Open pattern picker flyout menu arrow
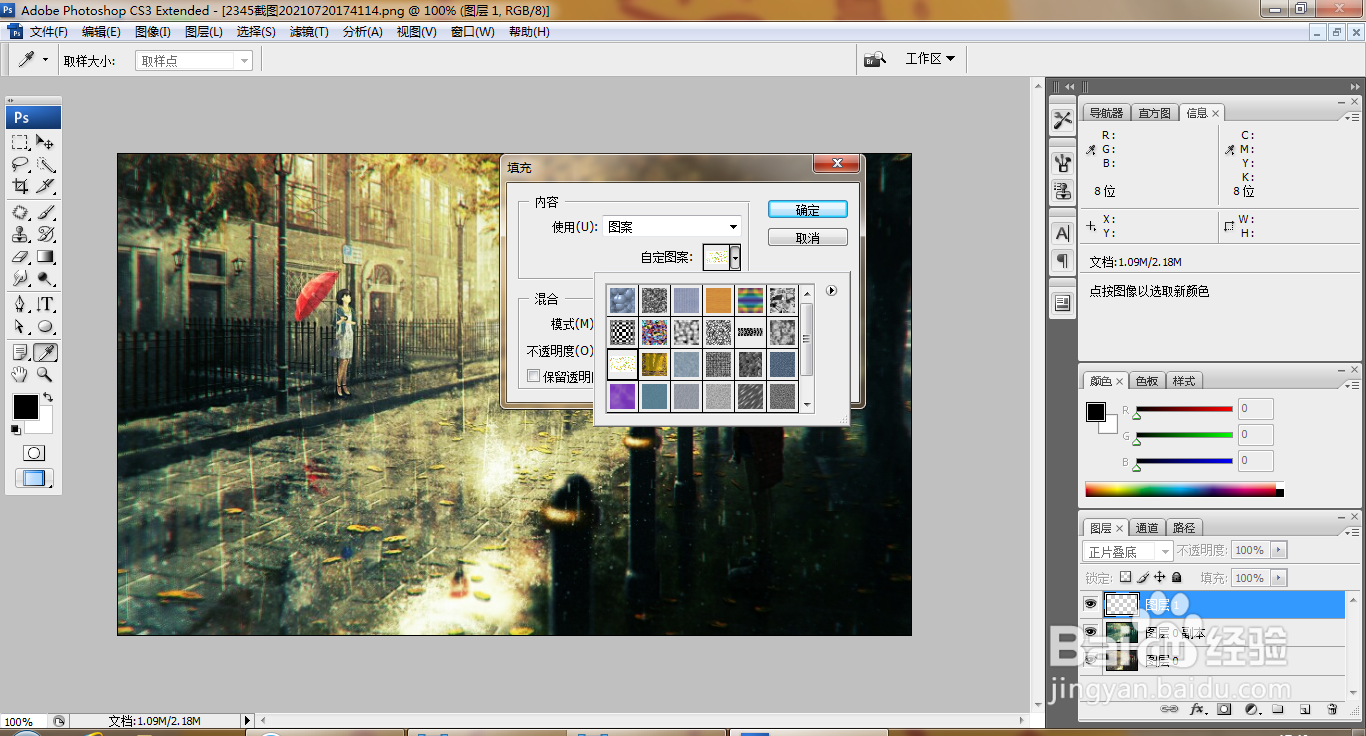 [831, 291]
